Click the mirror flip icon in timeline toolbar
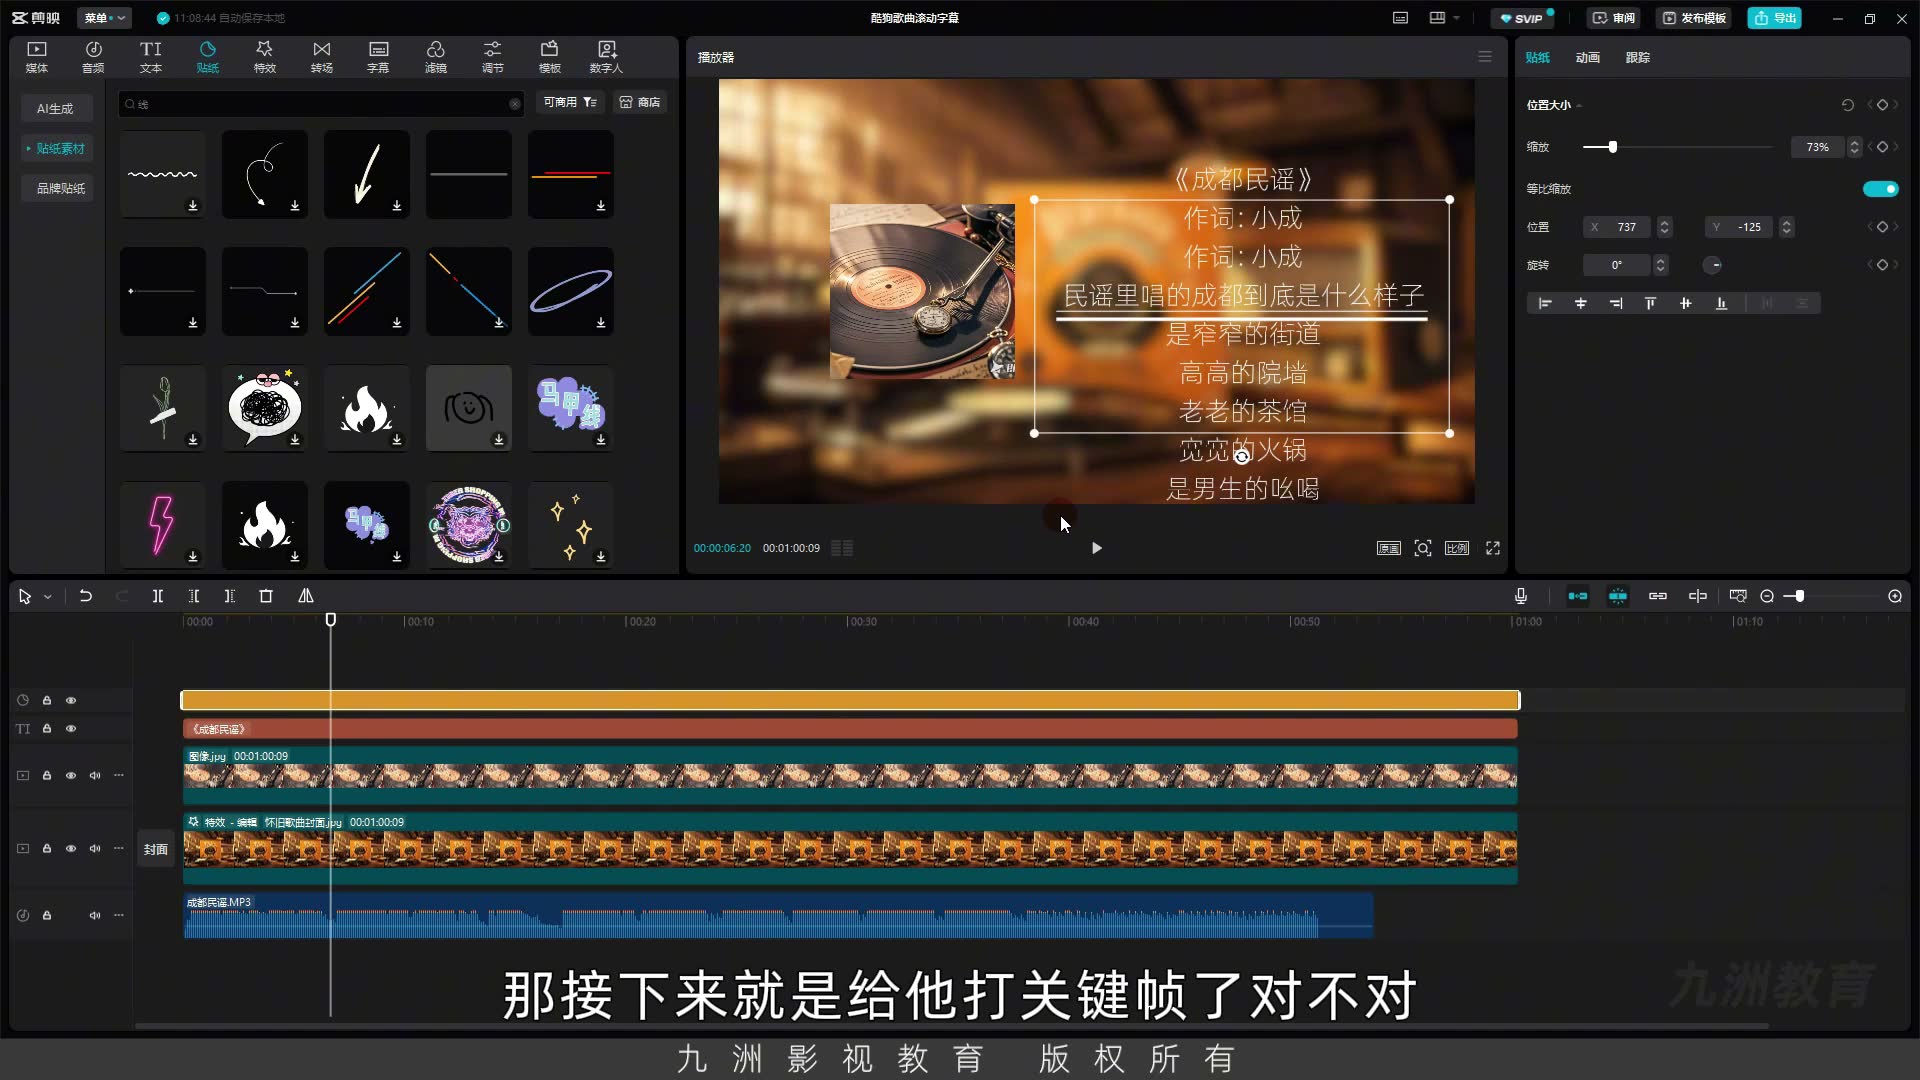 306,596
